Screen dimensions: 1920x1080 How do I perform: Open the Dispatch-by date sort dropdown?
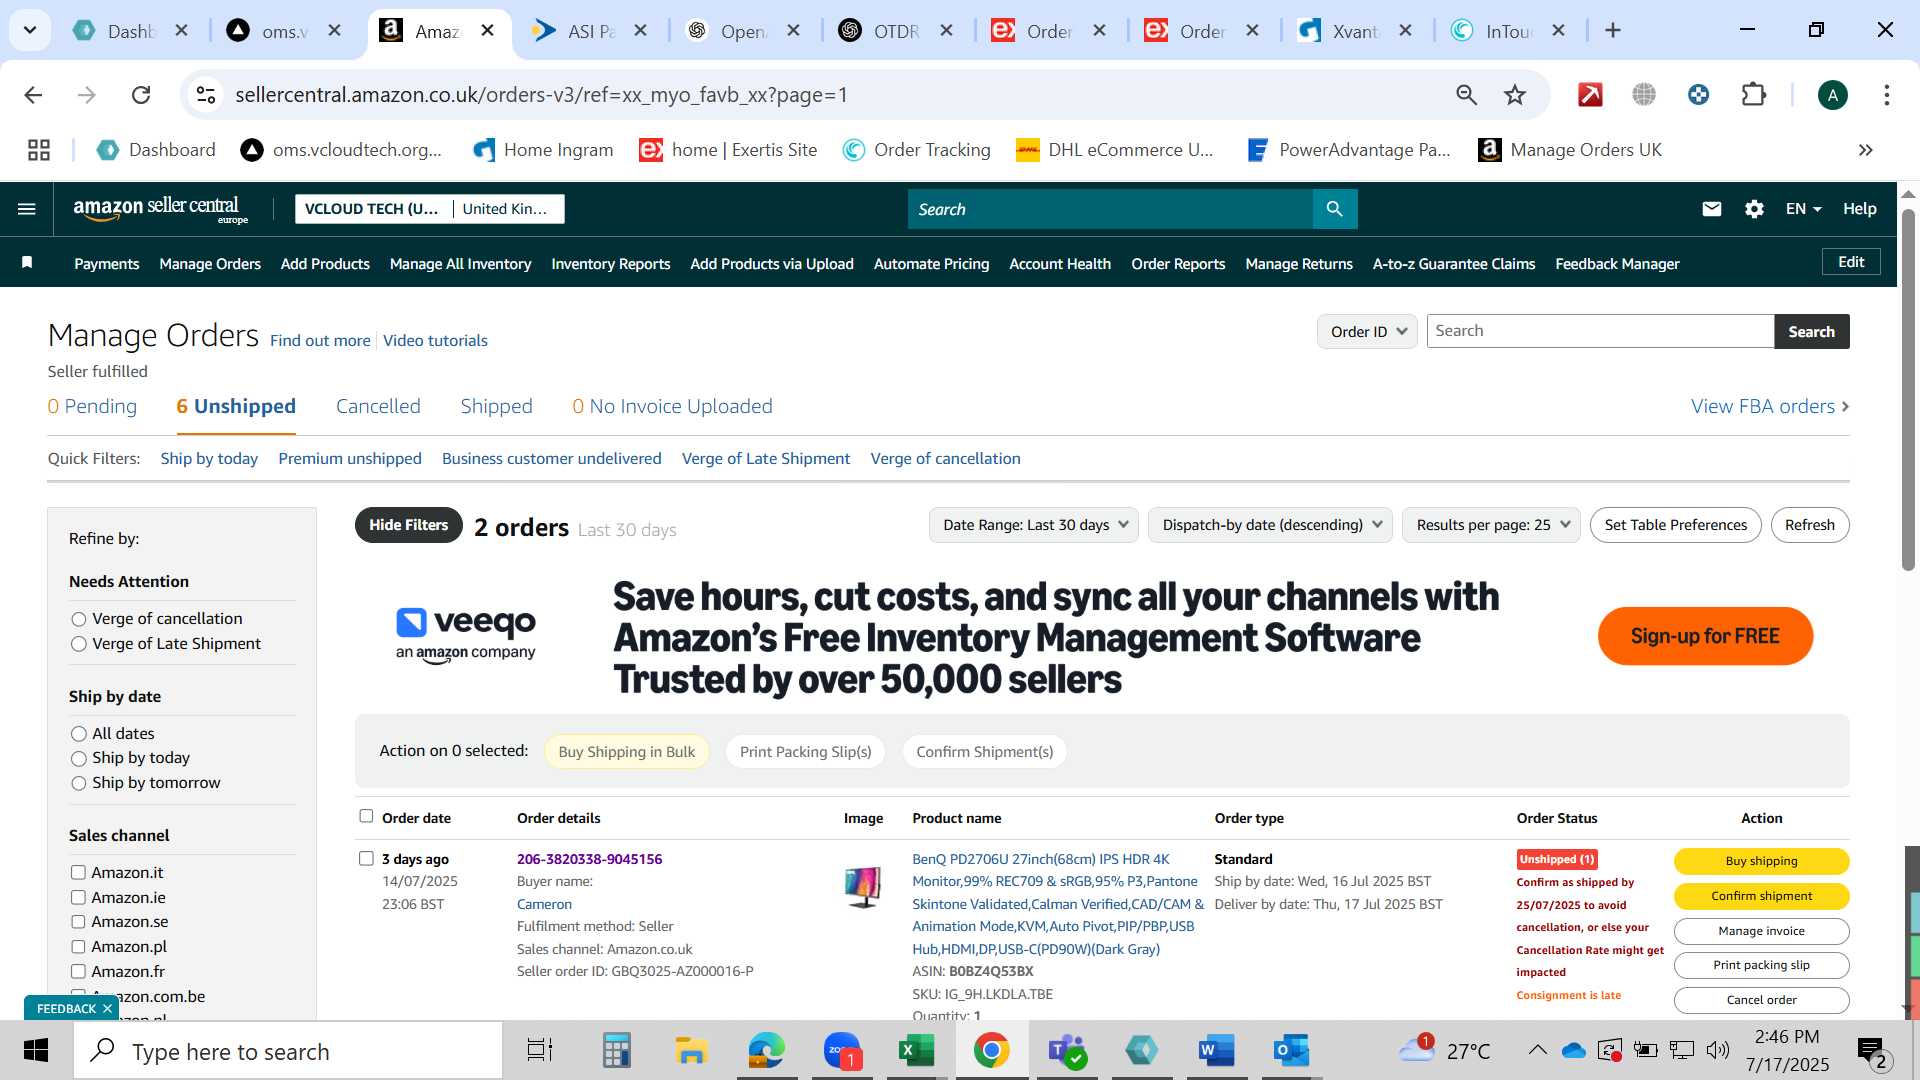(1270, 525)
